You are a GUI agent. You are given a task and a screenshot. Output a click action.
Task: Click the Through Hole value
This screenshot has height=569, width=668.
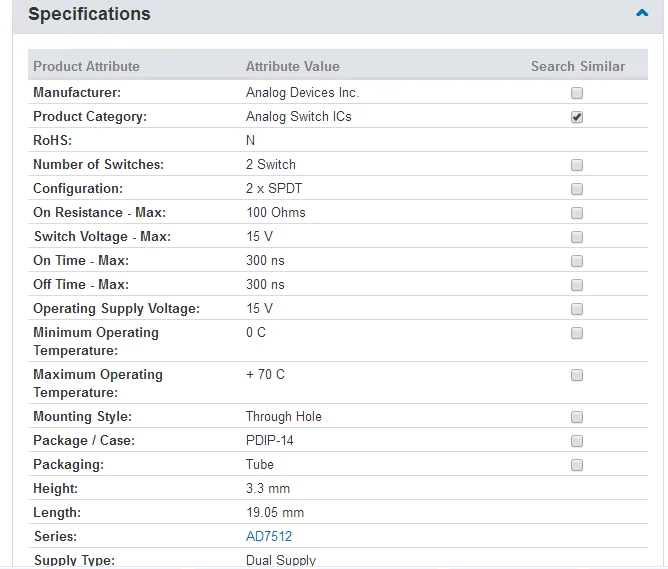pos(284,417)
